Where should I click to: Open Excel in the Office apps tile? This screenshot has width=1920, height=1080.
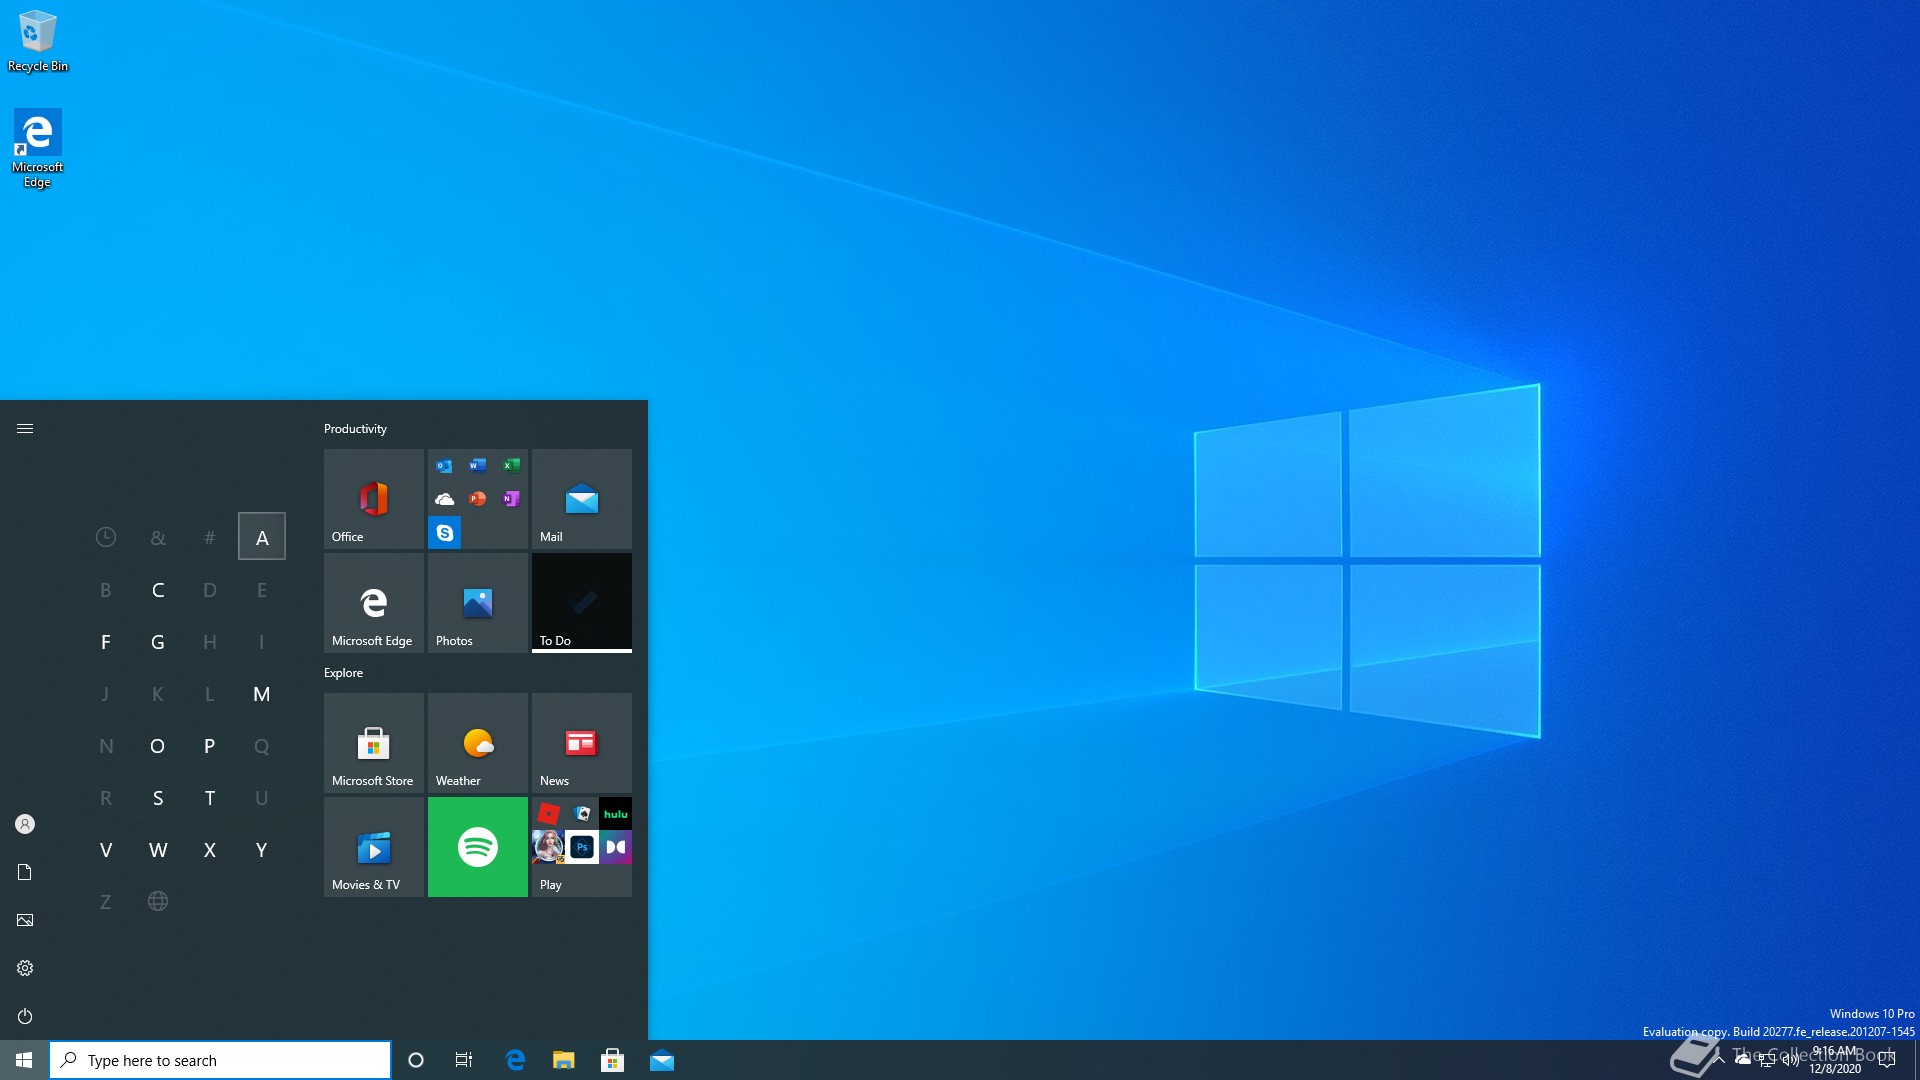pos(511,466)
